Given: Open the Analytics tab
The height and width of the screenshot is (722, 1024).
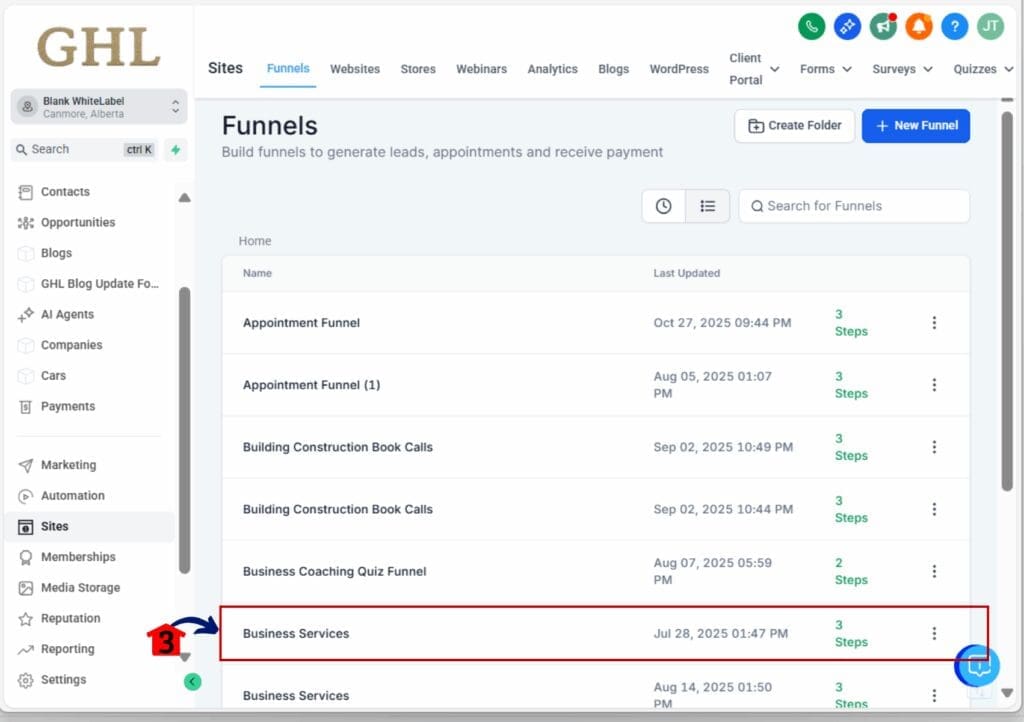Looking at the screenshot, I should tap(552, 69).
